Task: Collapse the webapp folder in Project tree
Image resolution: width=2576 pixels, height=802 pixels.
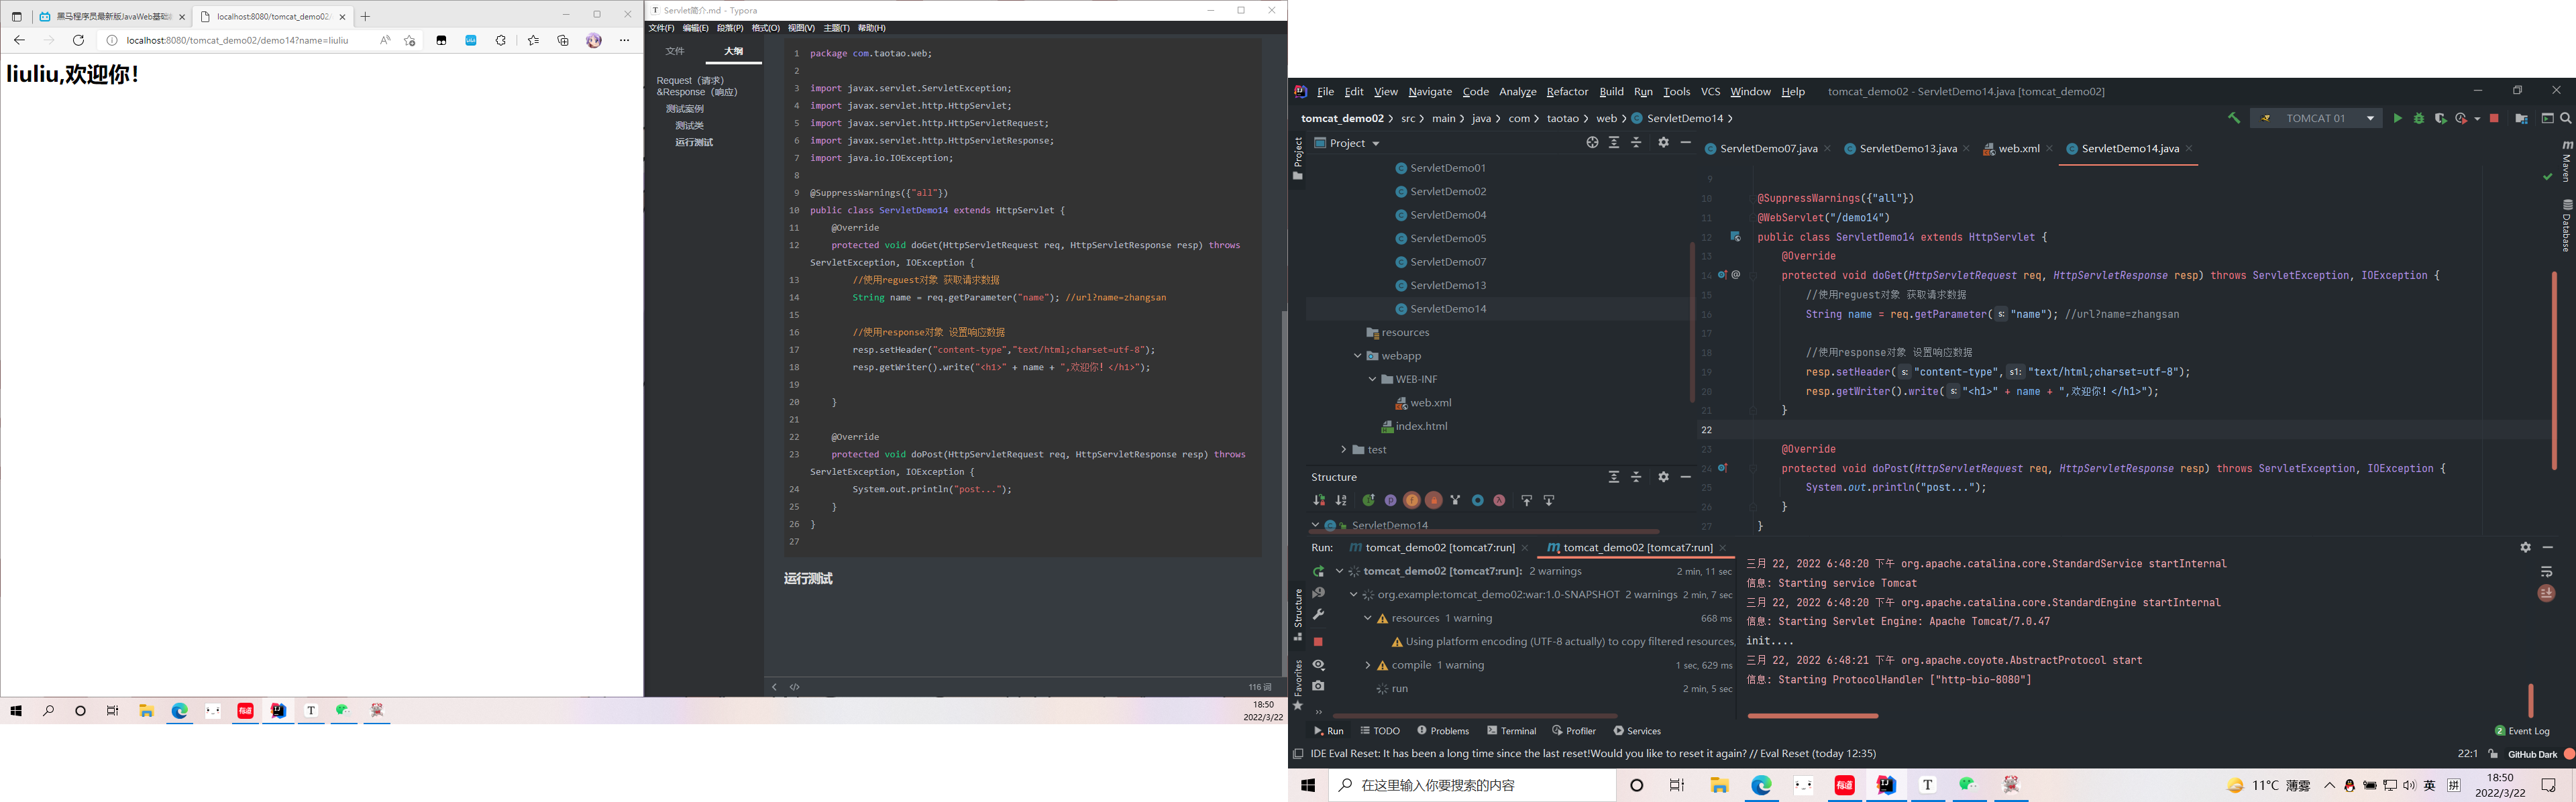Action: coord(1357,356)
